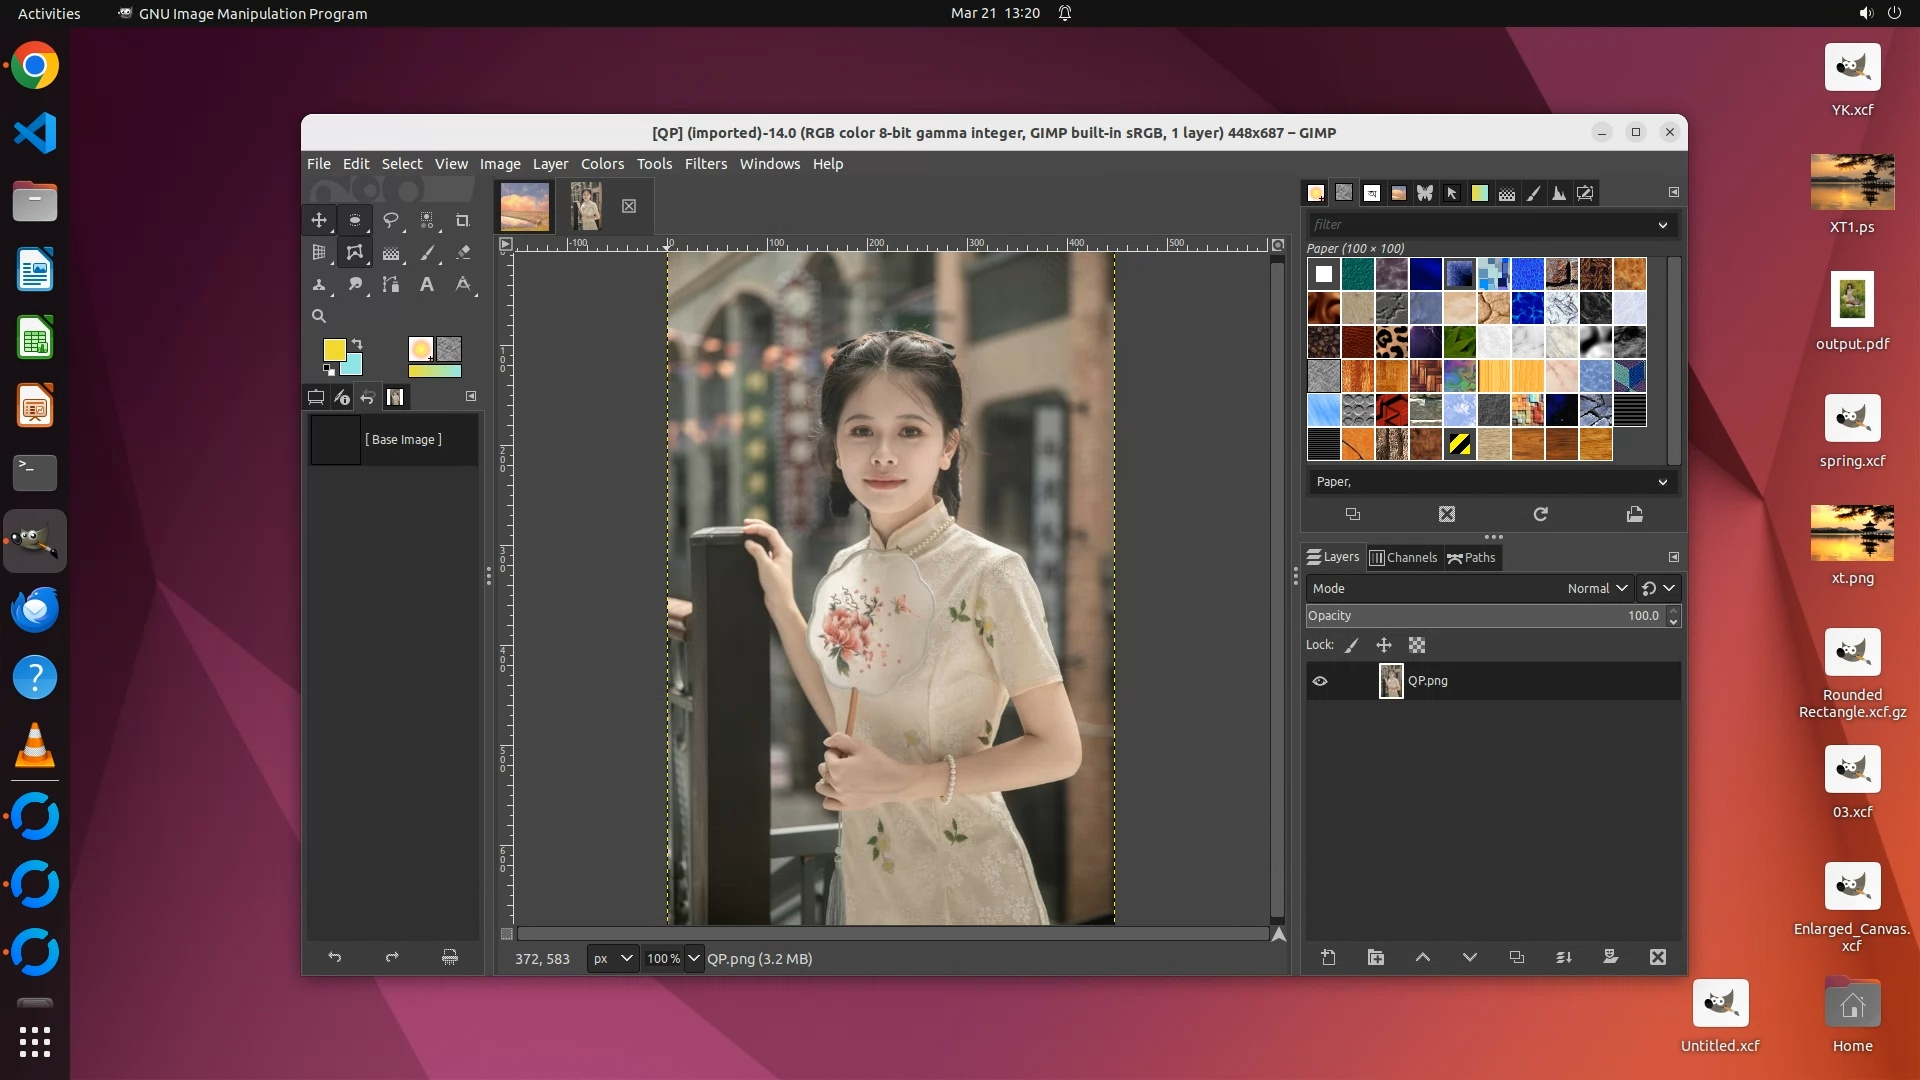Toggle lock pixels brush icon

click(x=1352, y=645)
